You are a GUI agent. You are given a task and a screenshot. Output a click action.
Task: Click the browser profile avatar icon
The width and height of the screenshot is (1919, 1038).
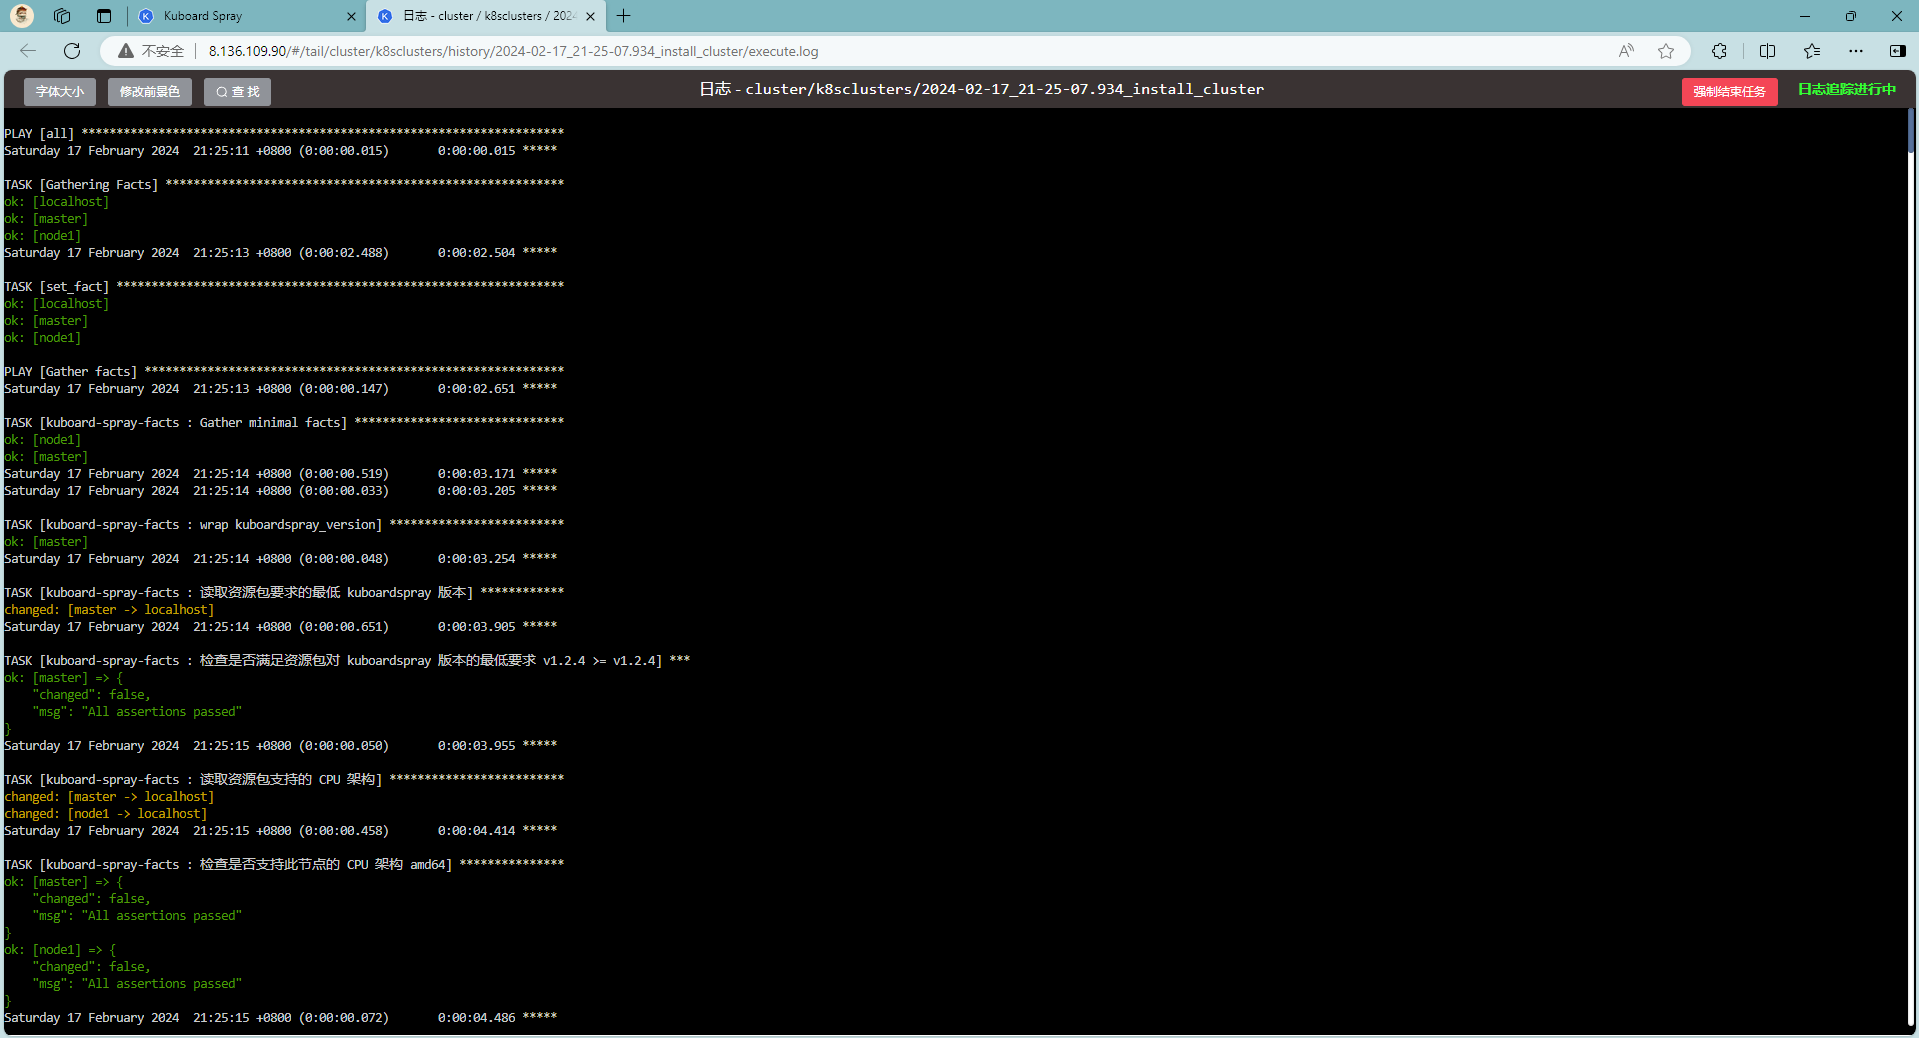22,16
